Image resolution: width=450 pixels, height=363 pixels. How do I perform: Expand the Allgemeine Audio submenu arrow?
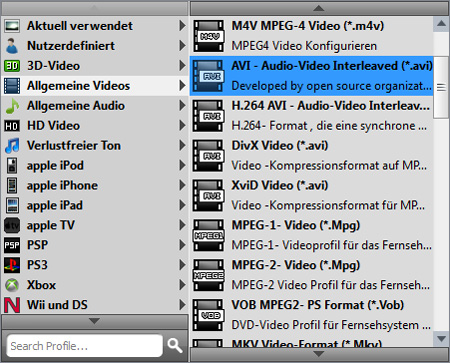(182, 106)
